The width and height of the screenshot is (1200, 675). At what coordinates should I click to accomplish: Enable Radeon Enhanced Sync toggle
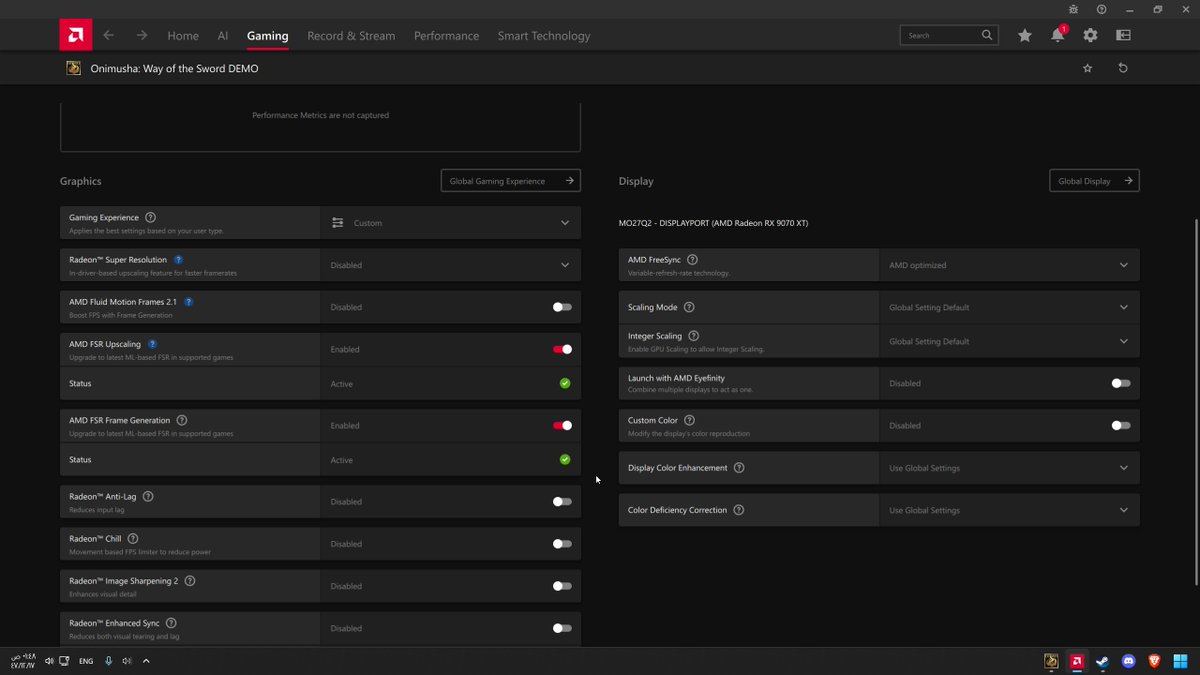pos(562,628)
